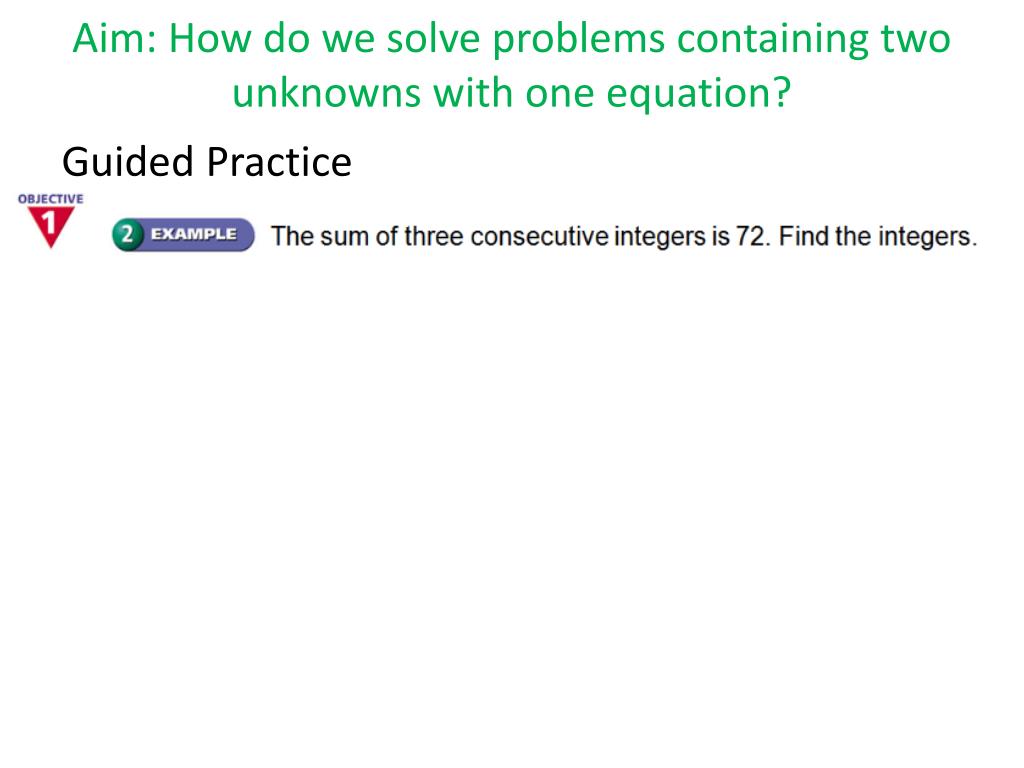This screenshot has width=1024, height=768.
Task: Click the word "equation?" in the title
Action: 699,94
